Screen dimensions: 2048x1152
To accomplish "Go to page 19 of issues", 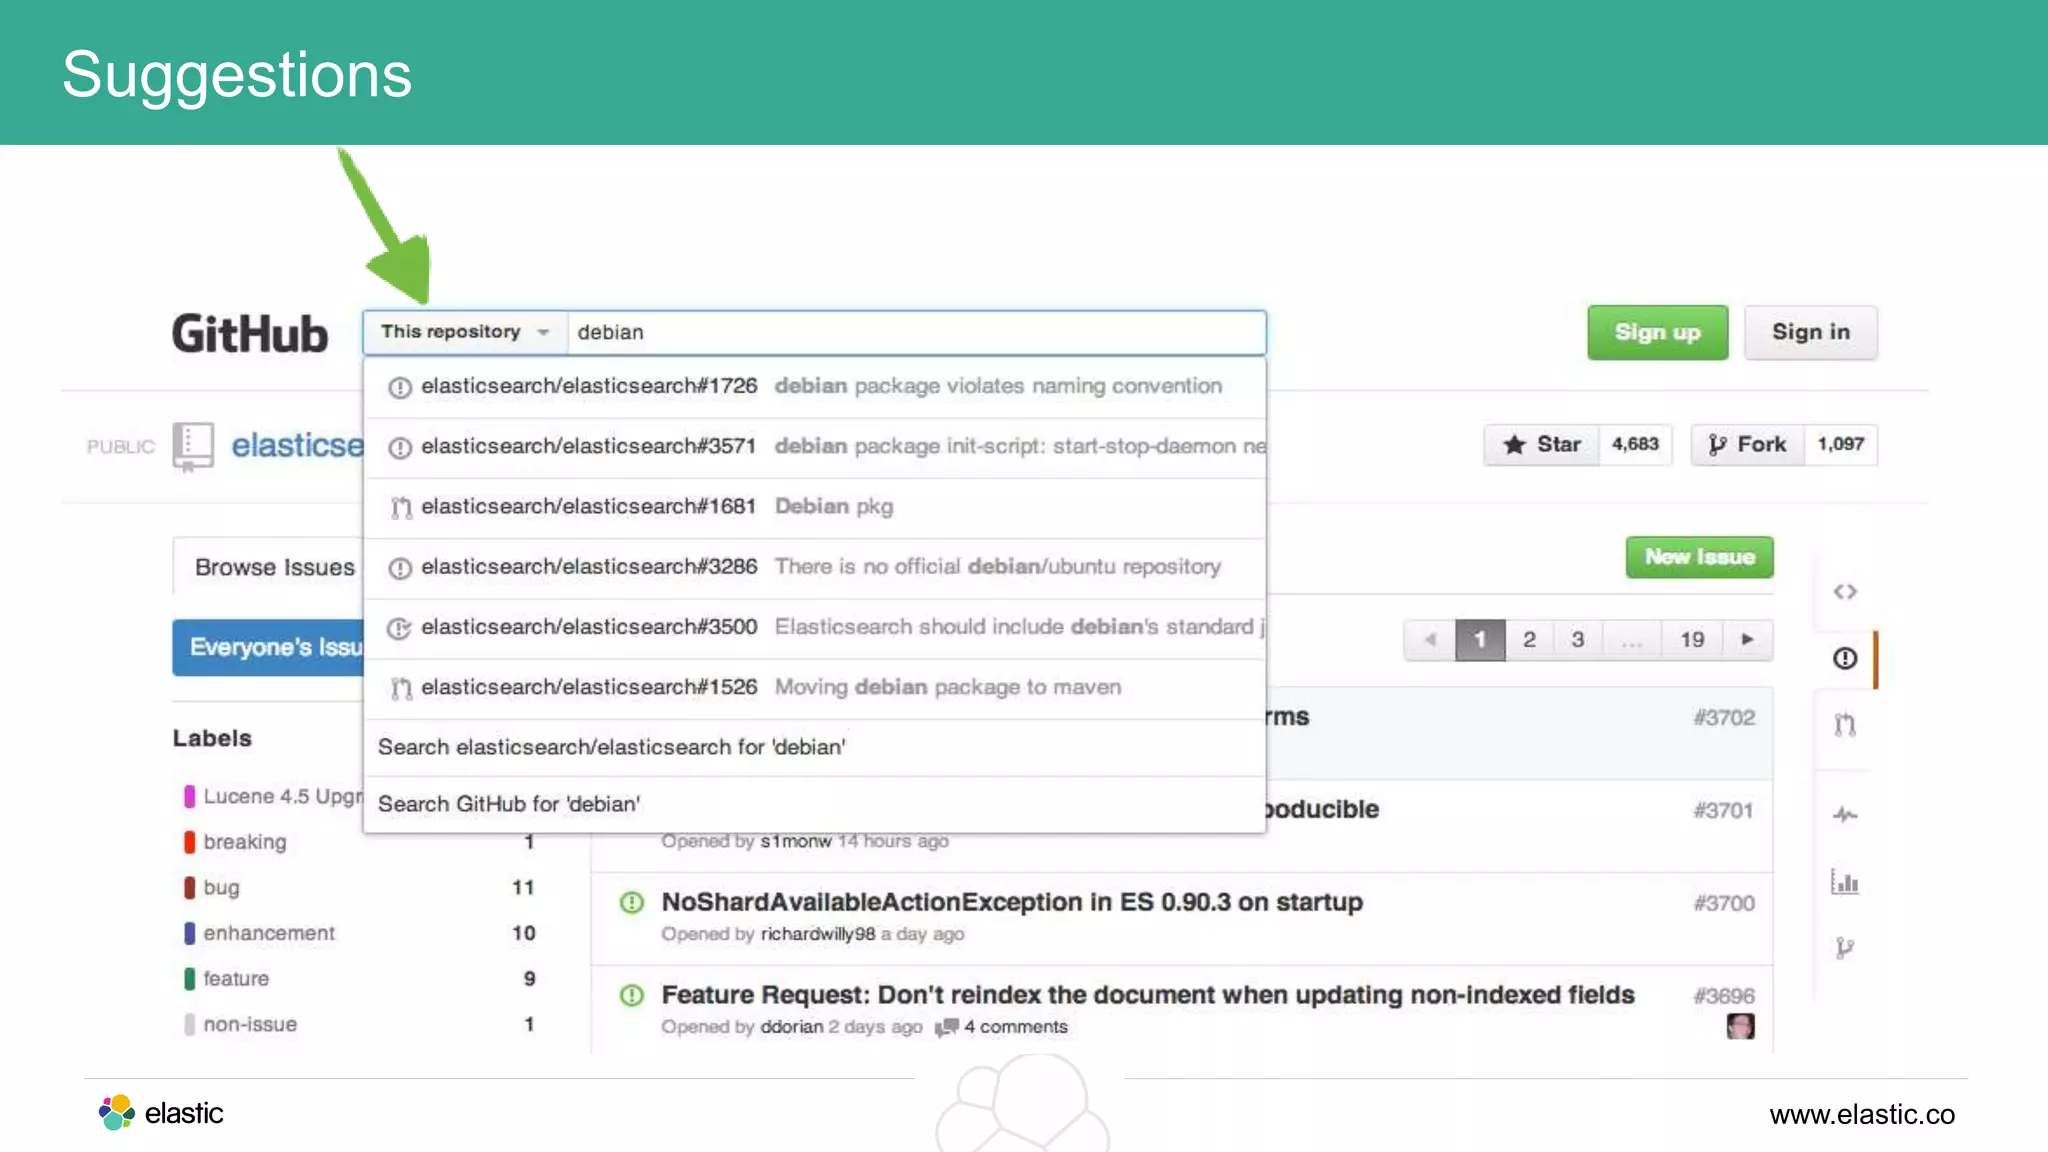I will tap(1692, 640).
